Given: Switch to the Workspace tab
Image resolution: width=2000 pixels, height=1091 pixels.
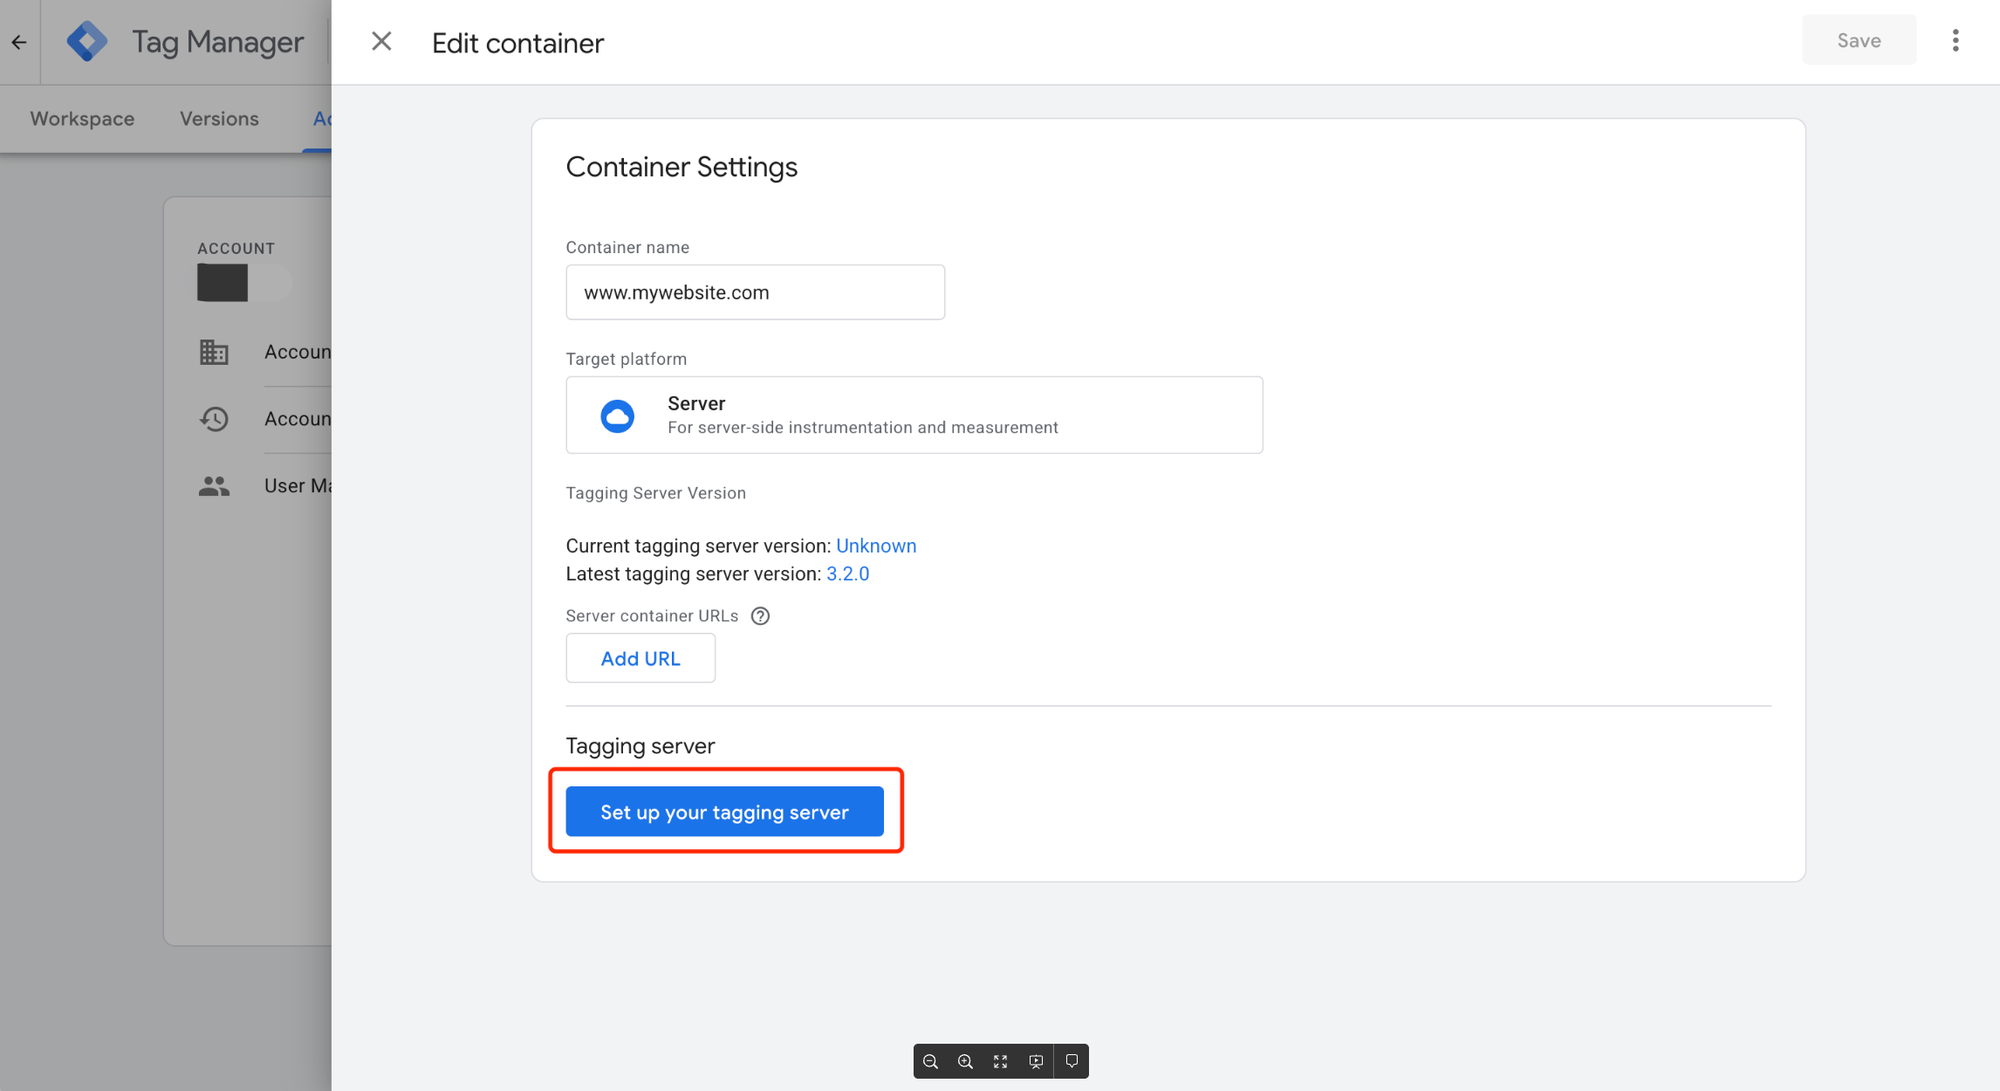Looking at the screenshot, I should point(82,119).
